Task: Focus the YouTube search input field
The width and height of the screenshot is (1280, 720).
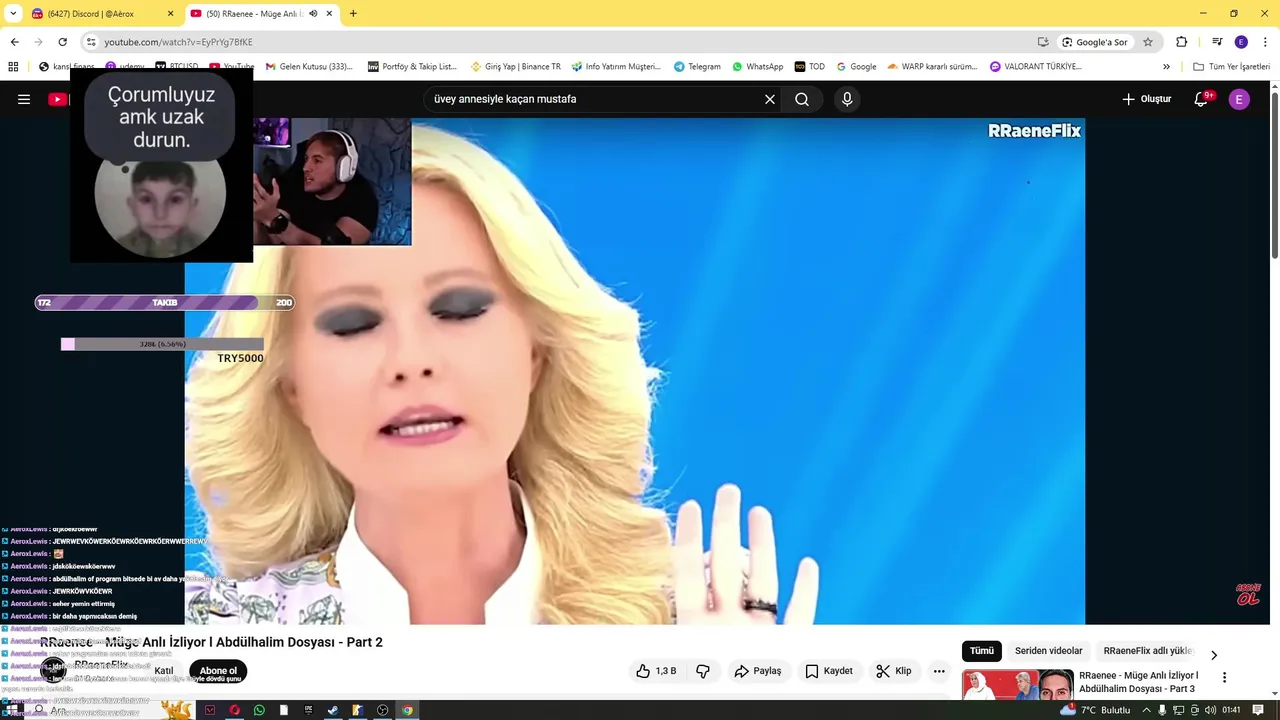Action: point(595,99)
